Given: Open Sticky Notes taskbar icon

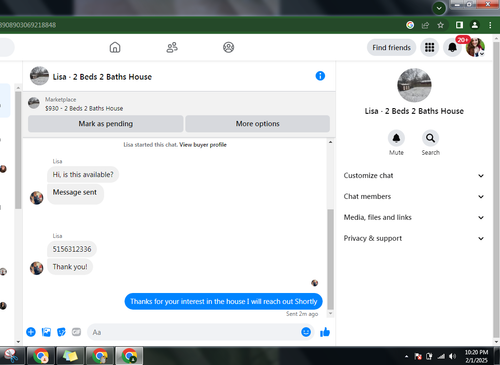Looking at the screenshot, I should coord(70,356).
